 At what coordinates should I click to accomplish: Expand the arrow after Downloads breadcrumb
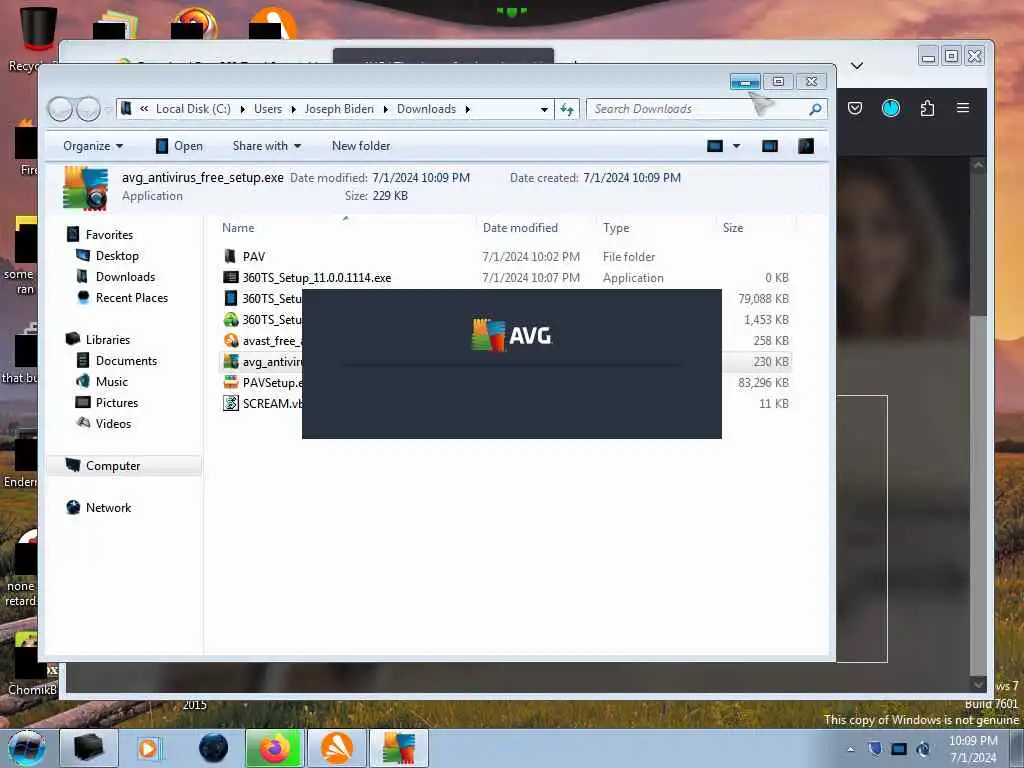pos(468,109)
